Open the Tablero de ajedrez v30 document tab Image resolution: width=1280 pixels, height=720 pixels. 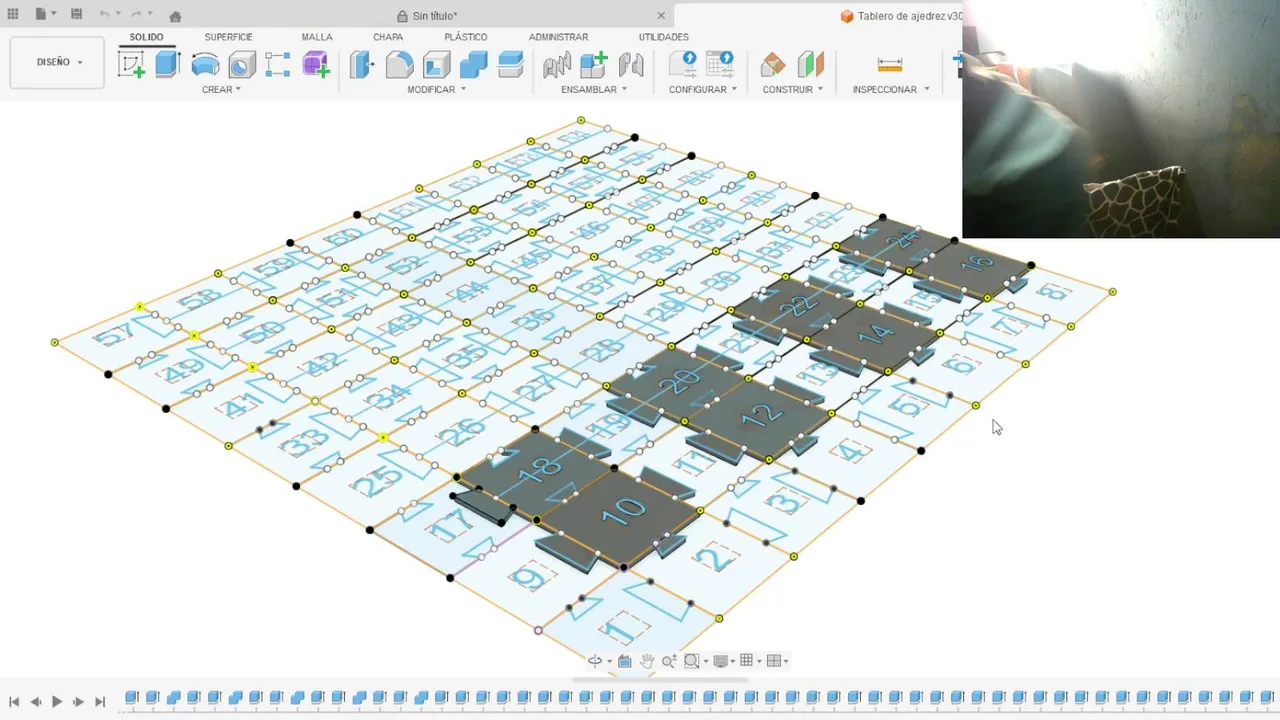click(x=900, y=16)
